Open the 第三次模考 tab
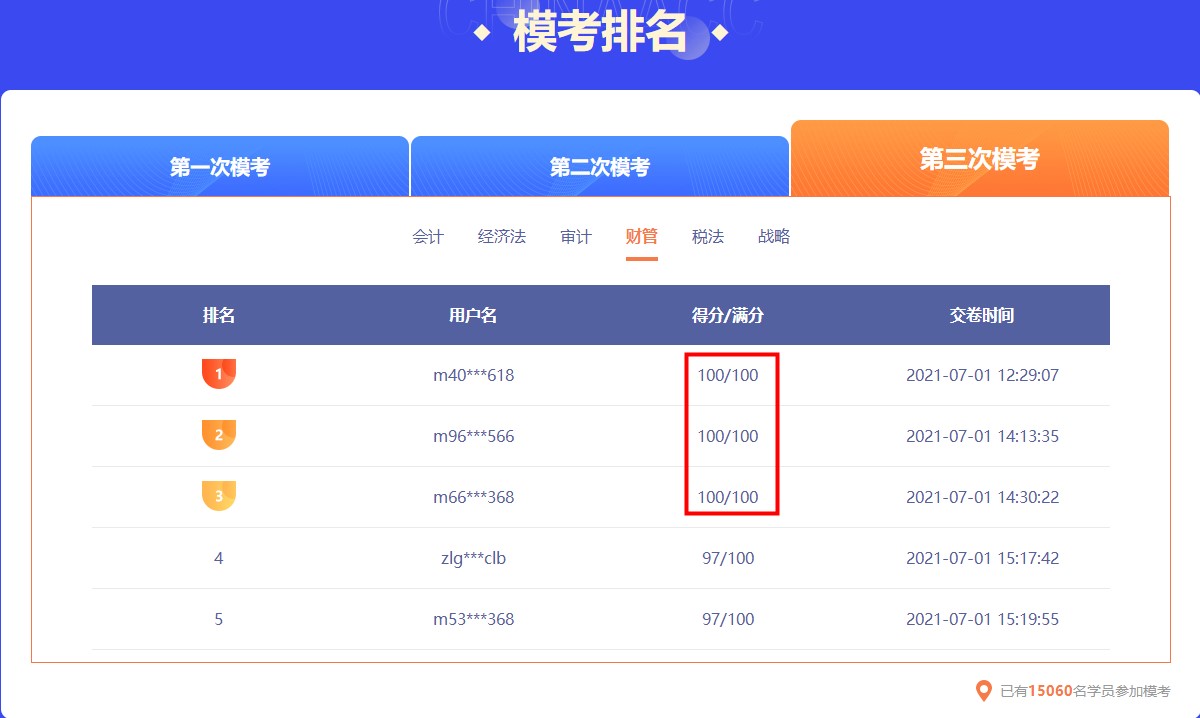The width and height of the screenshot is (1200, 718). pos(979,157)
